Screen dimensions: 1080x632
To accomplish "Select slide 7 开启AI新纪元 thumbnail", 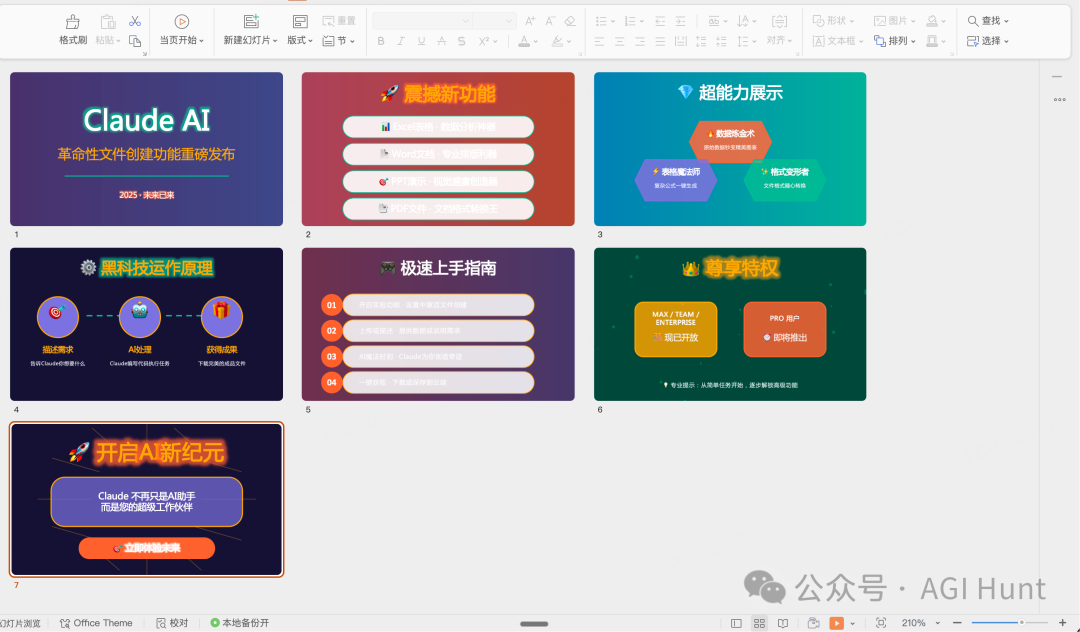I will [x=146, y=499].
